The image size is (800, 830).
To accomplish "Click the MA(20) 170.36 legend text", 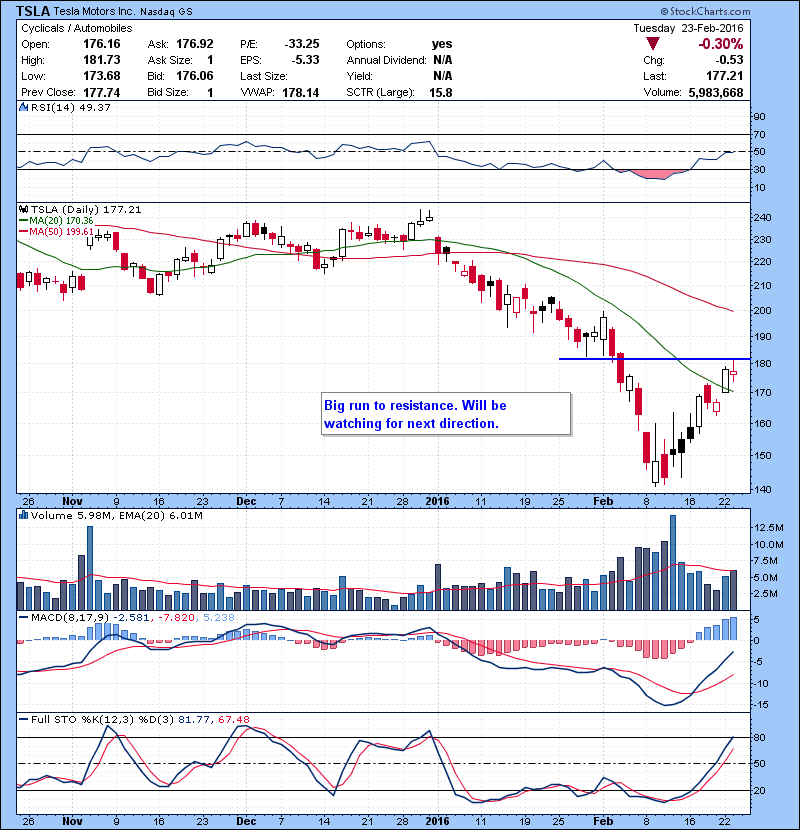I will click(x=61, y=221).
